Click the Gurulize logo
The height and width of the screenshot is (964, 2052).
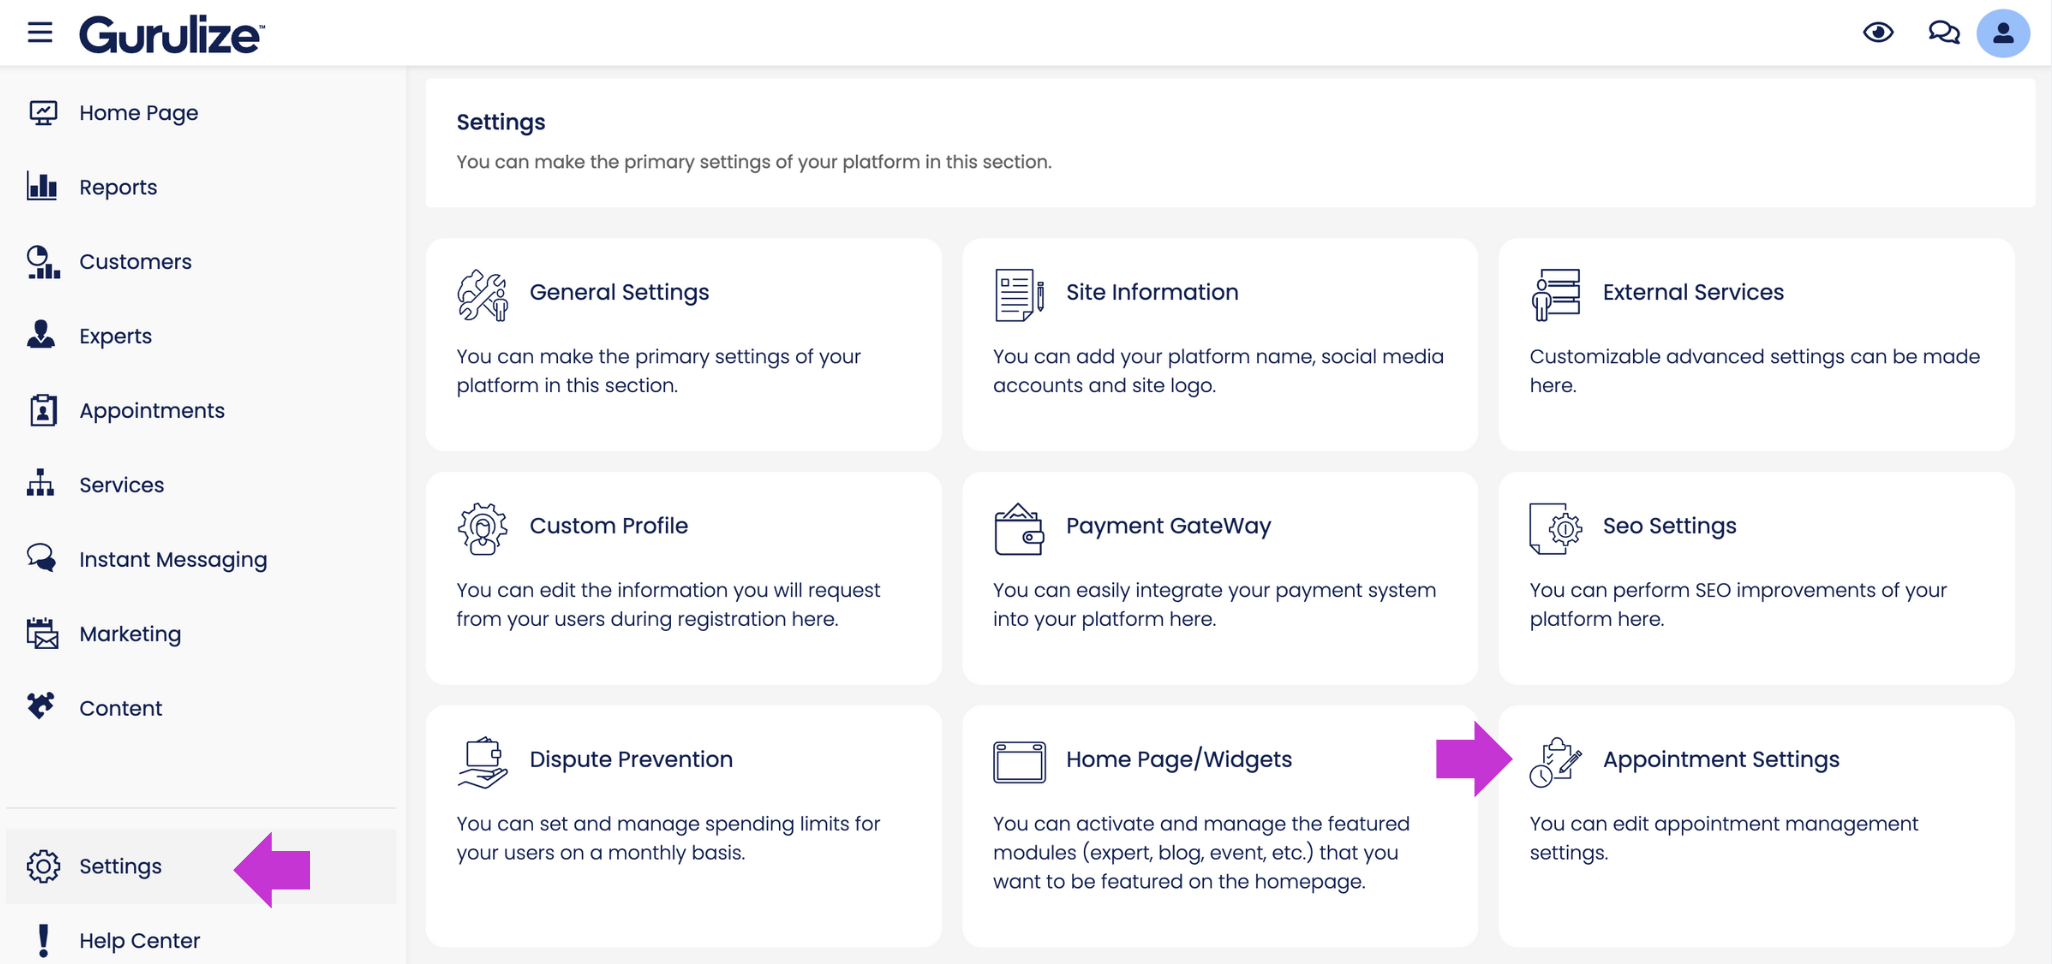[x=172, y=35]
